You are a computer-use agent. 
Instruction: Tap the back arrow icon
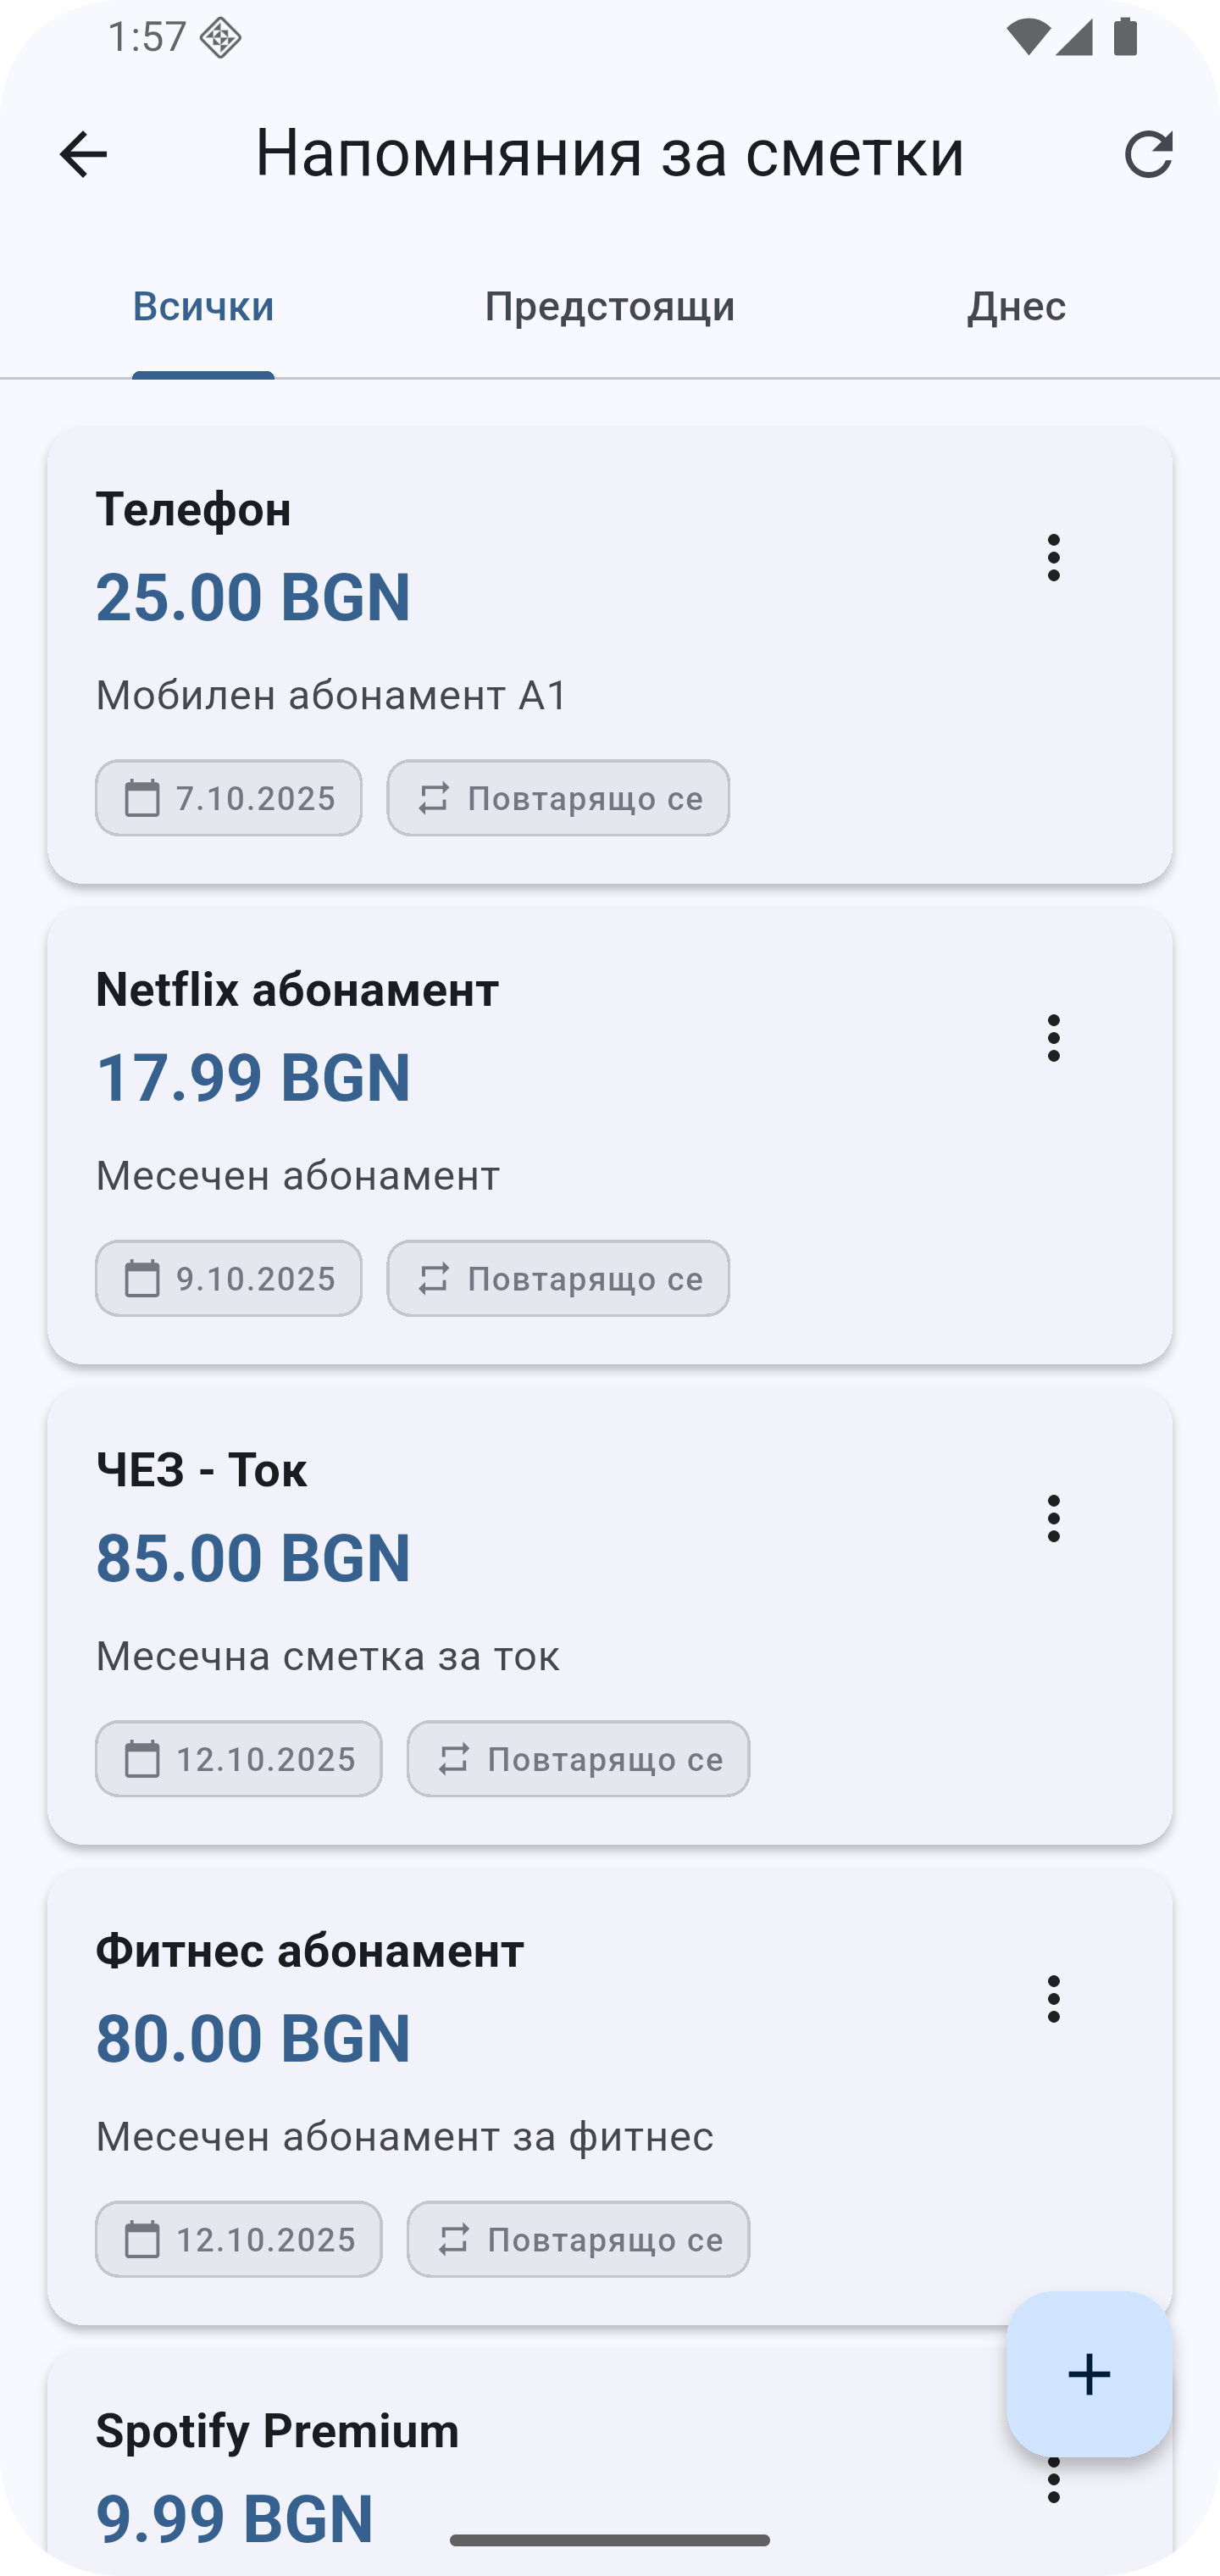click(x=83, y=155)
